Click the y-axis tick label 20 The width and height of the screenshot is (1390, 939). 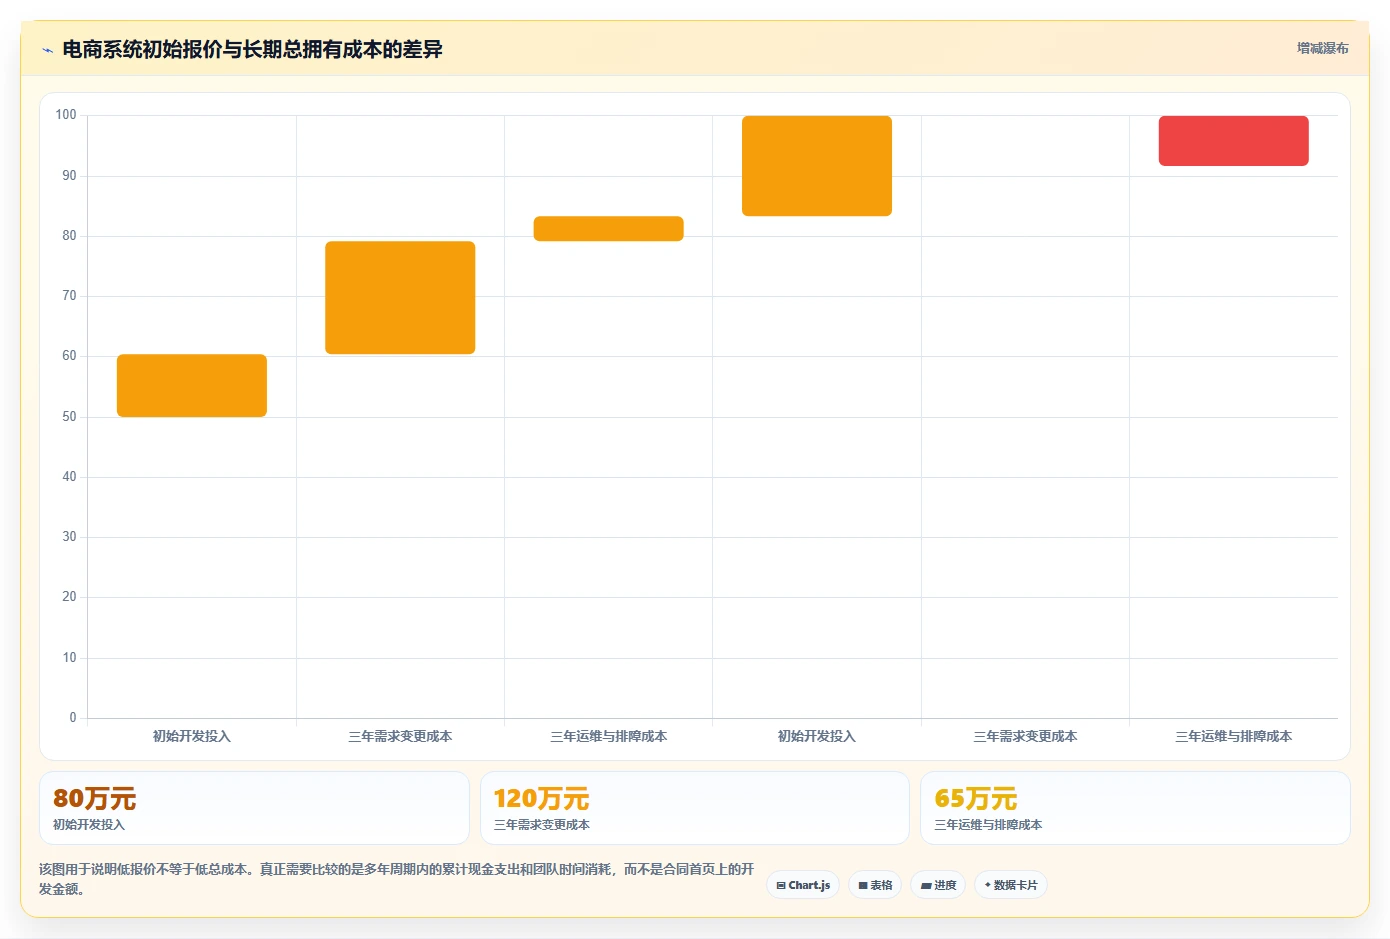[x=69, y=597]
